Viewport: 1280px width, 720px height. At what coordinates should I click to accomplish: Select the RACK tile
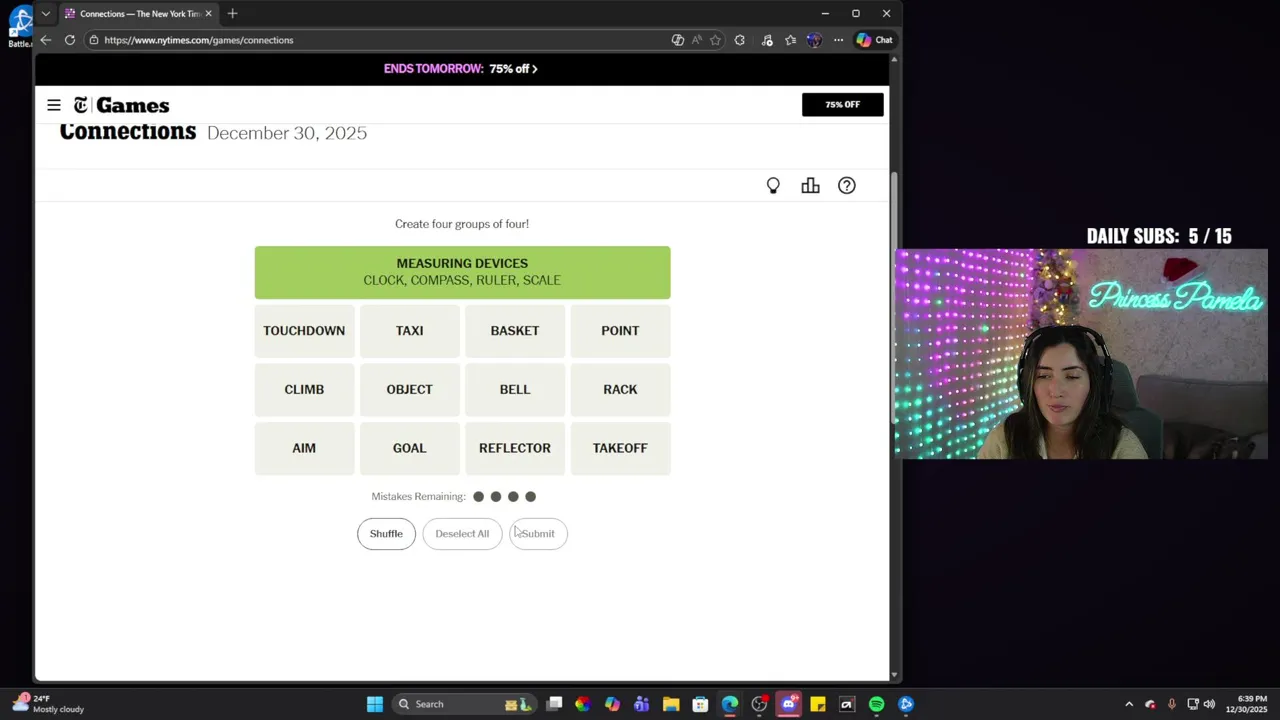[x=620, y=389]
